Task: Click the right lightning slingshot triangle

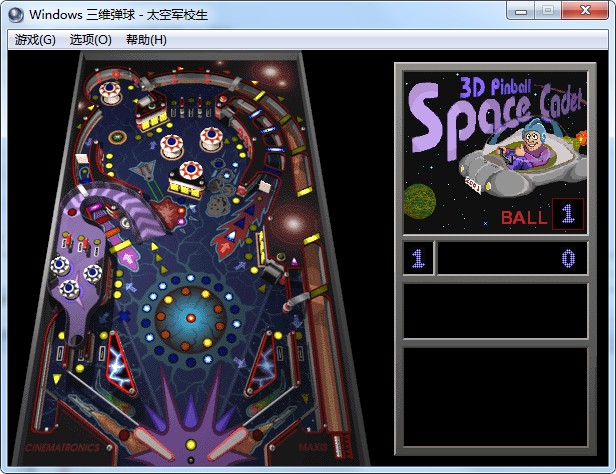Action: click(262, 363)
